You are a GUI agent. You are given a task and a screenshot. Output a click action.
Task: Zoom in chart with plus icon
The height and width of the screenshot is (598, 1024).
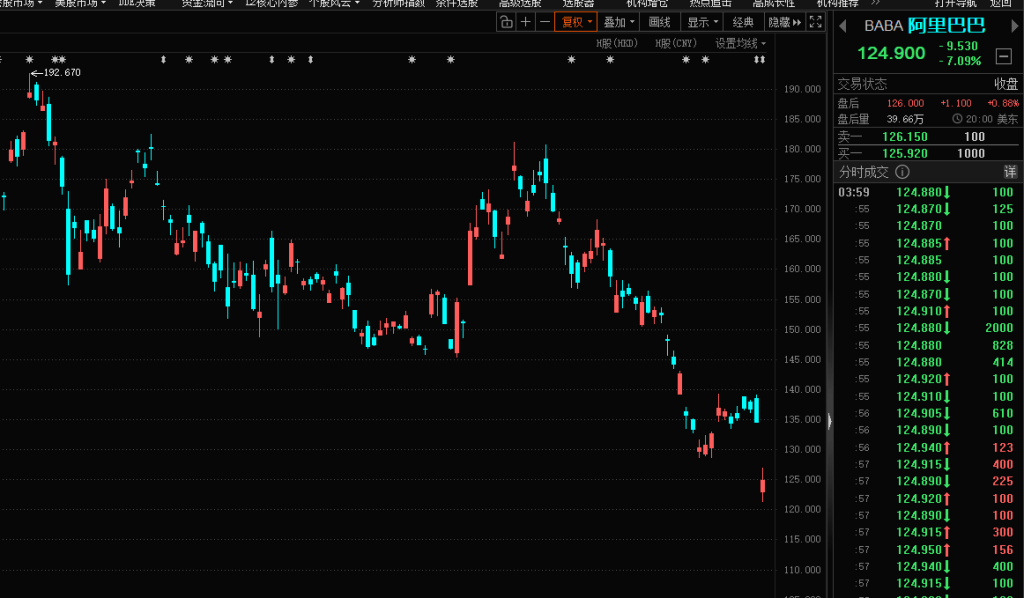point(525,22)
